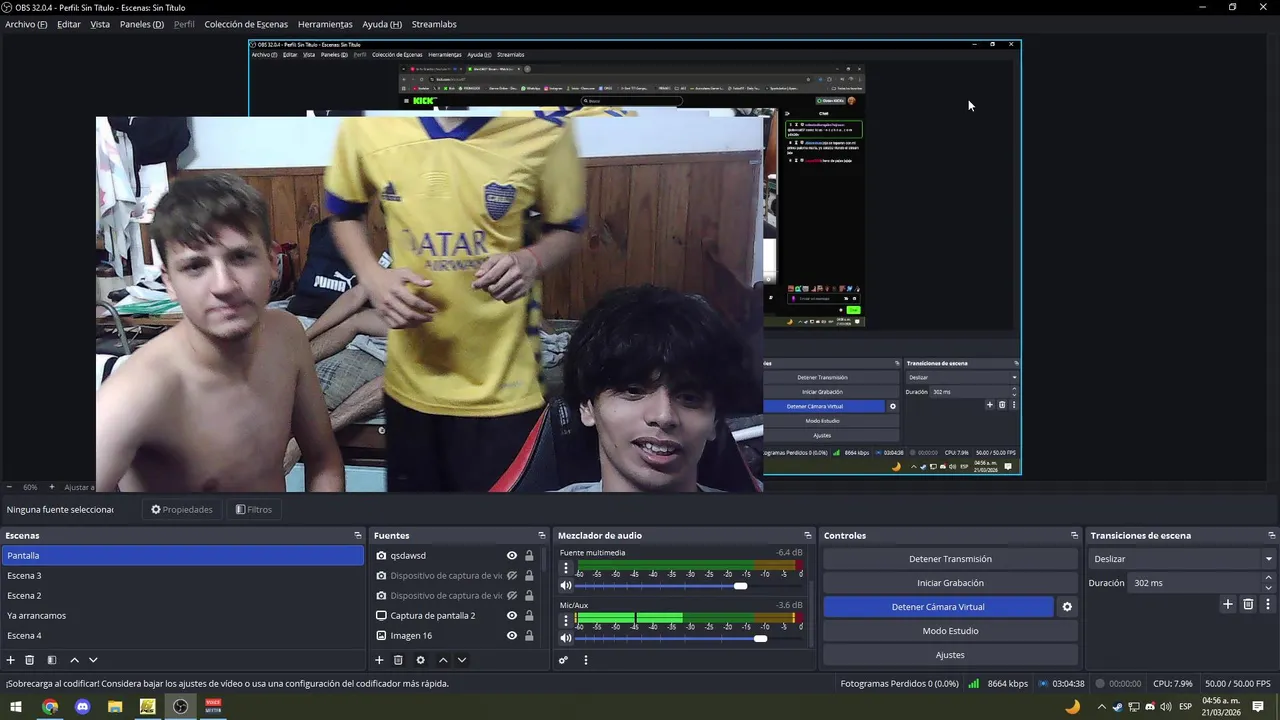Enable Modo Estudio
The image size is (1280, 720).
click(950, 631)
